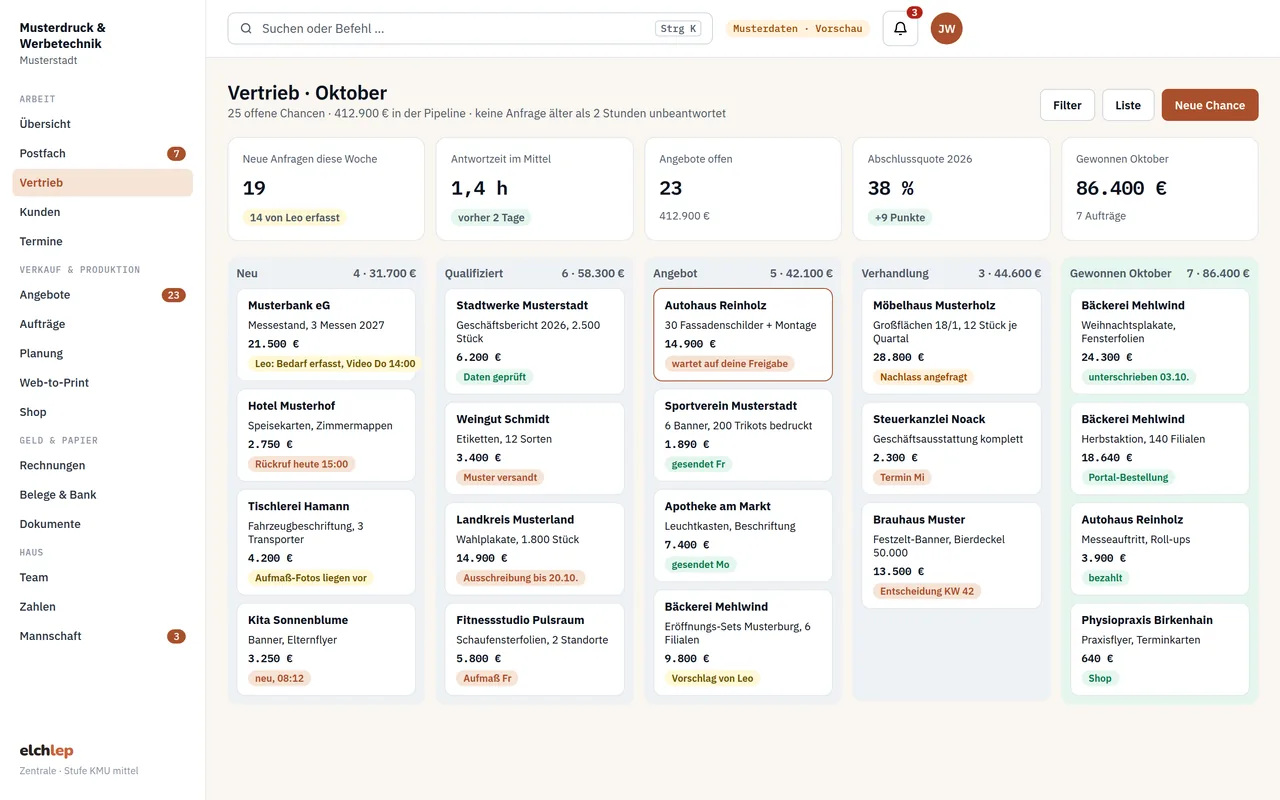The width and height of the screenshot is (1280, 800).
Task: Switch to Liste view
Action: (1128, 105)
